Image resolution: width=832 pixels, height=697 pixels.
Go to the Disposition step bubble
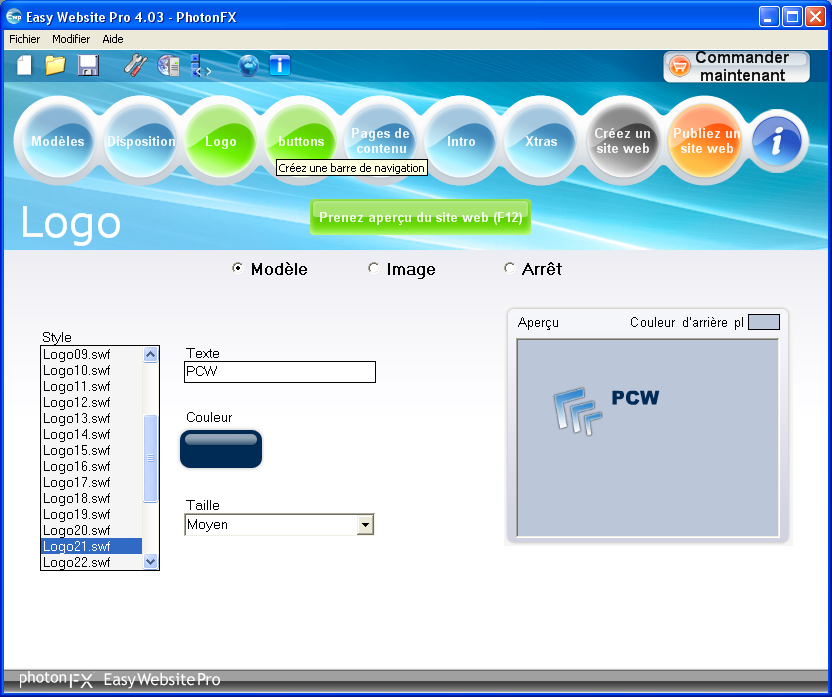[x=140, y=141]
